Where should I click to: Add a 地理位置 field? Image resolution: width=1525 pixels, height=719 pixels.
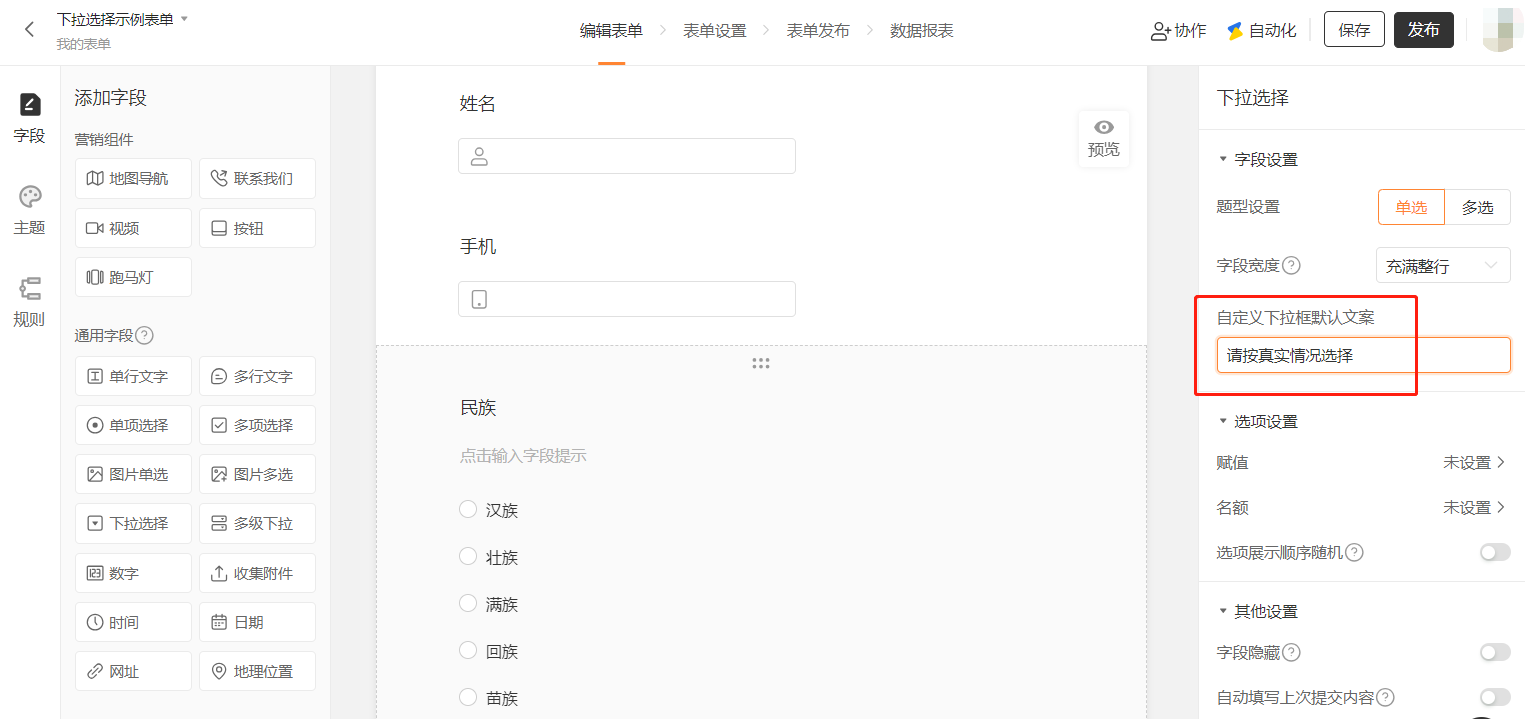(x=257, y=671)
